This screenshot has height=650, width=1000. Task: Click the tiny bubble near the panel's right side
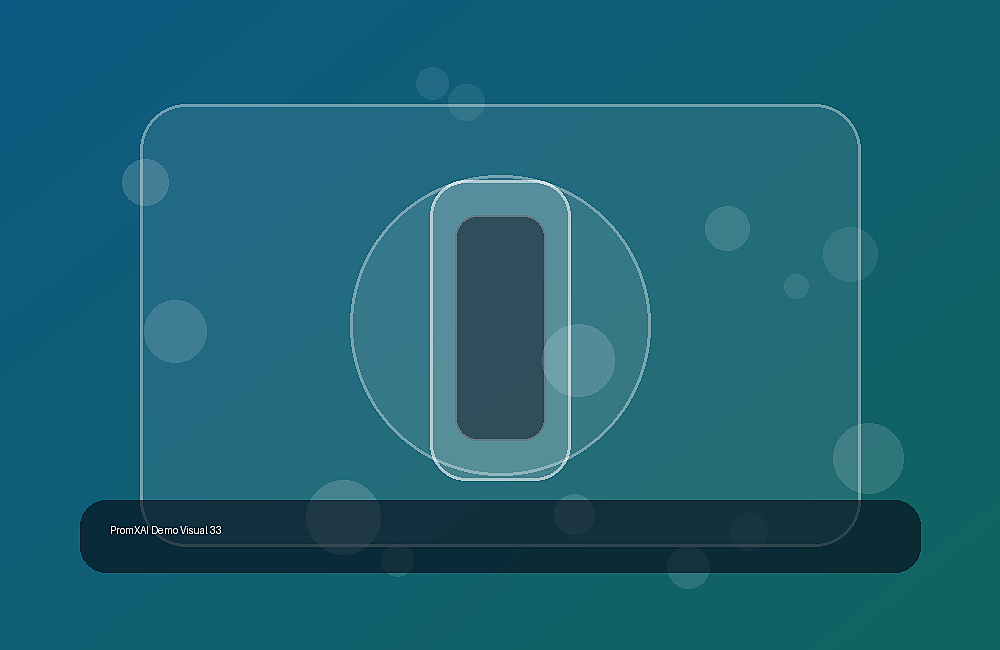(796, 286)
